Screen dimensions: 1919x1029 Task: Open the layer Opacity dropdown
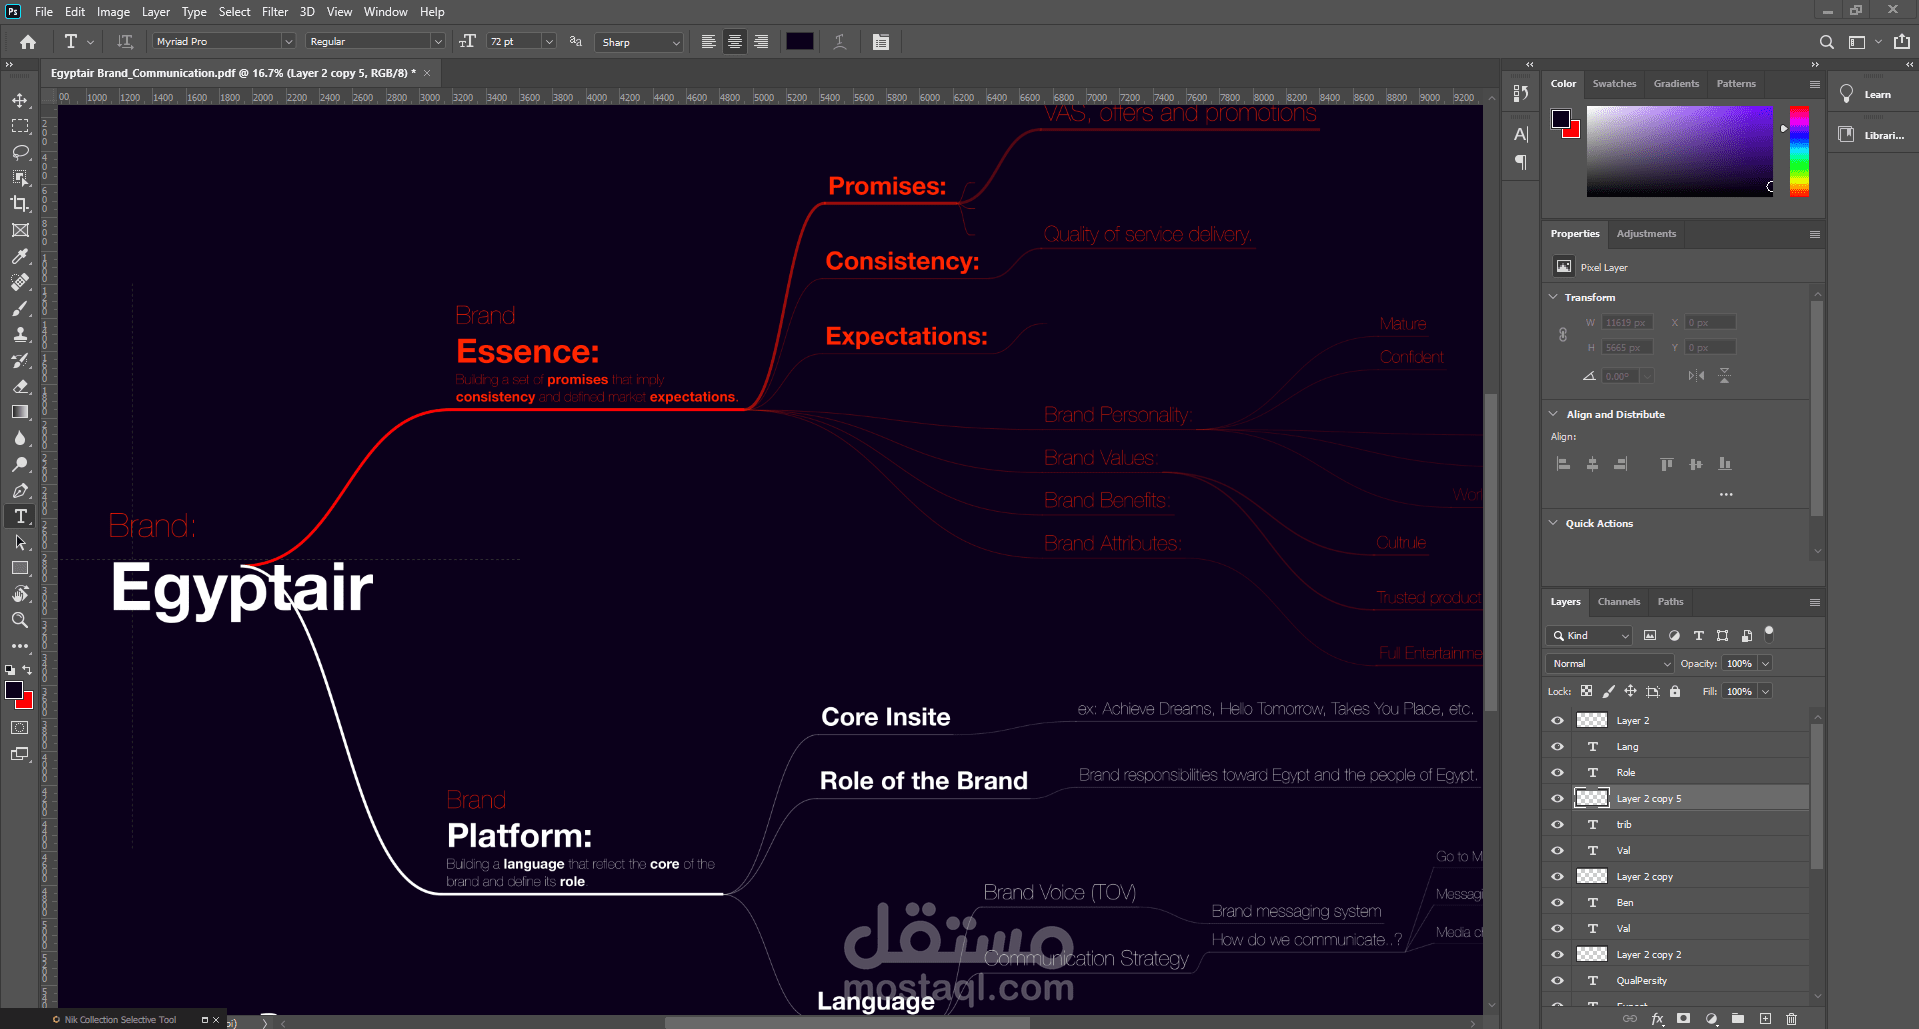tap(1765, 663)
